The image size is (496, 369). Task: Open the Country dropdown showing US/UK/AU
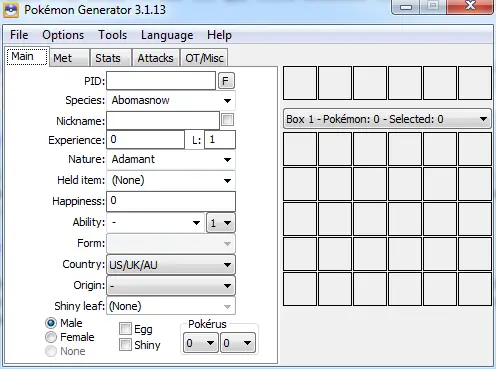pyautogui.click(x=171, y=265)
